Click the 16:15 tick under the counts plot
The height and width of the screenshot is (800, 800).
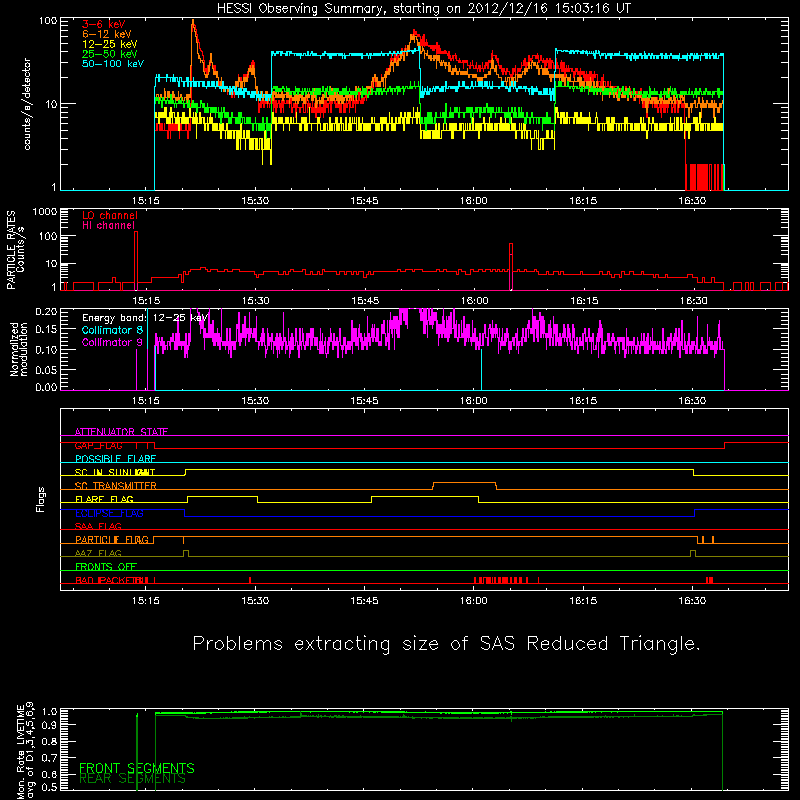(x=583, y=201)
